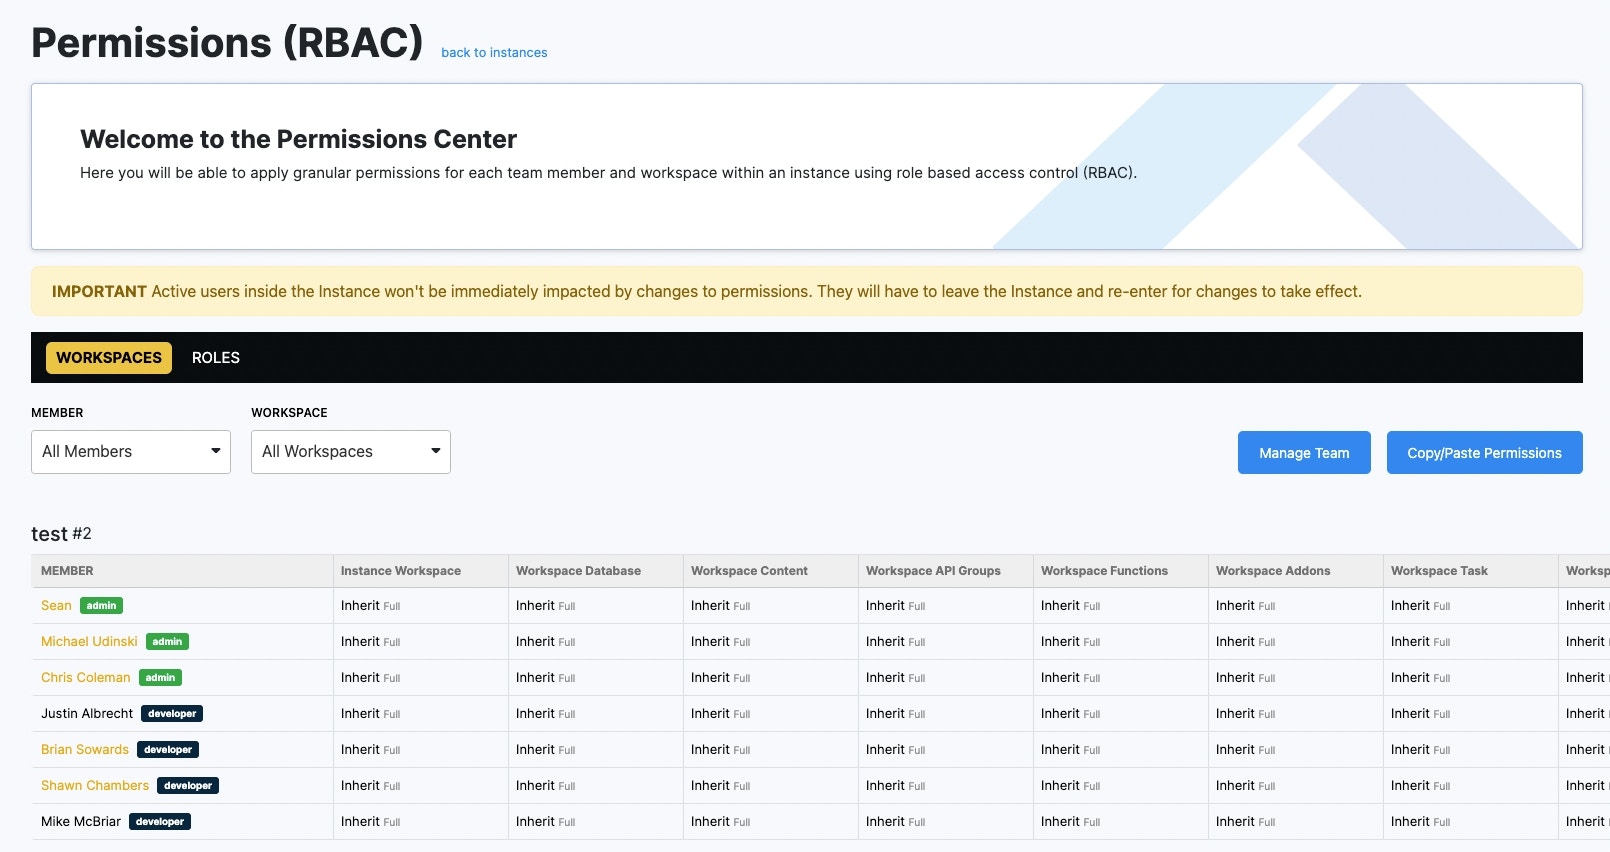The height and width of the screenshot is (852, 1610).
Task: Edit Justin Albrecht's Workspace Addons permission
Action: pos(1245,714)
